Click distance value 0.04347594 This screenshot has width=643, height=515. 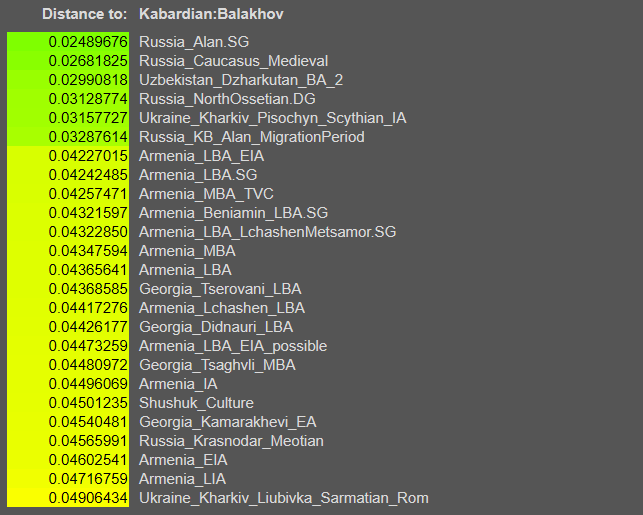(x=88, y=251)
